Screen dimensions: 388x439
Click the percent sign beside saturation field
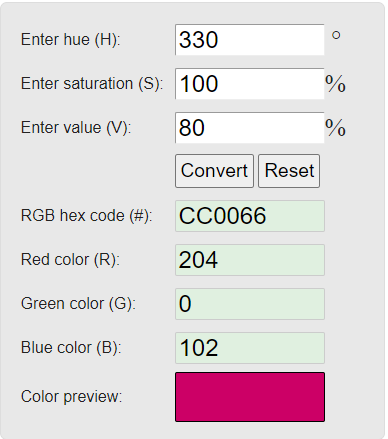click(x=335, y=84)
